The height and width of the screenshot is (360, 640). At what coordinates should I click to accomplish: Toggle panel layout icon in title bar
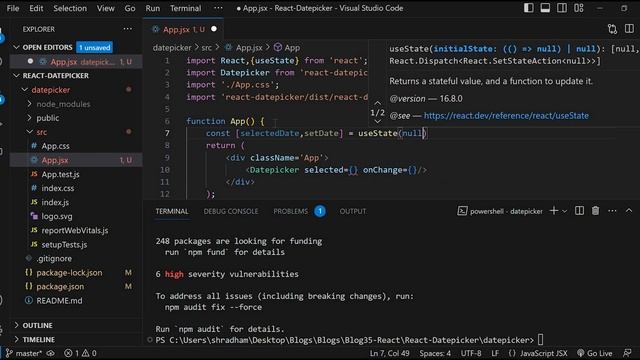(x=545, y=8)
